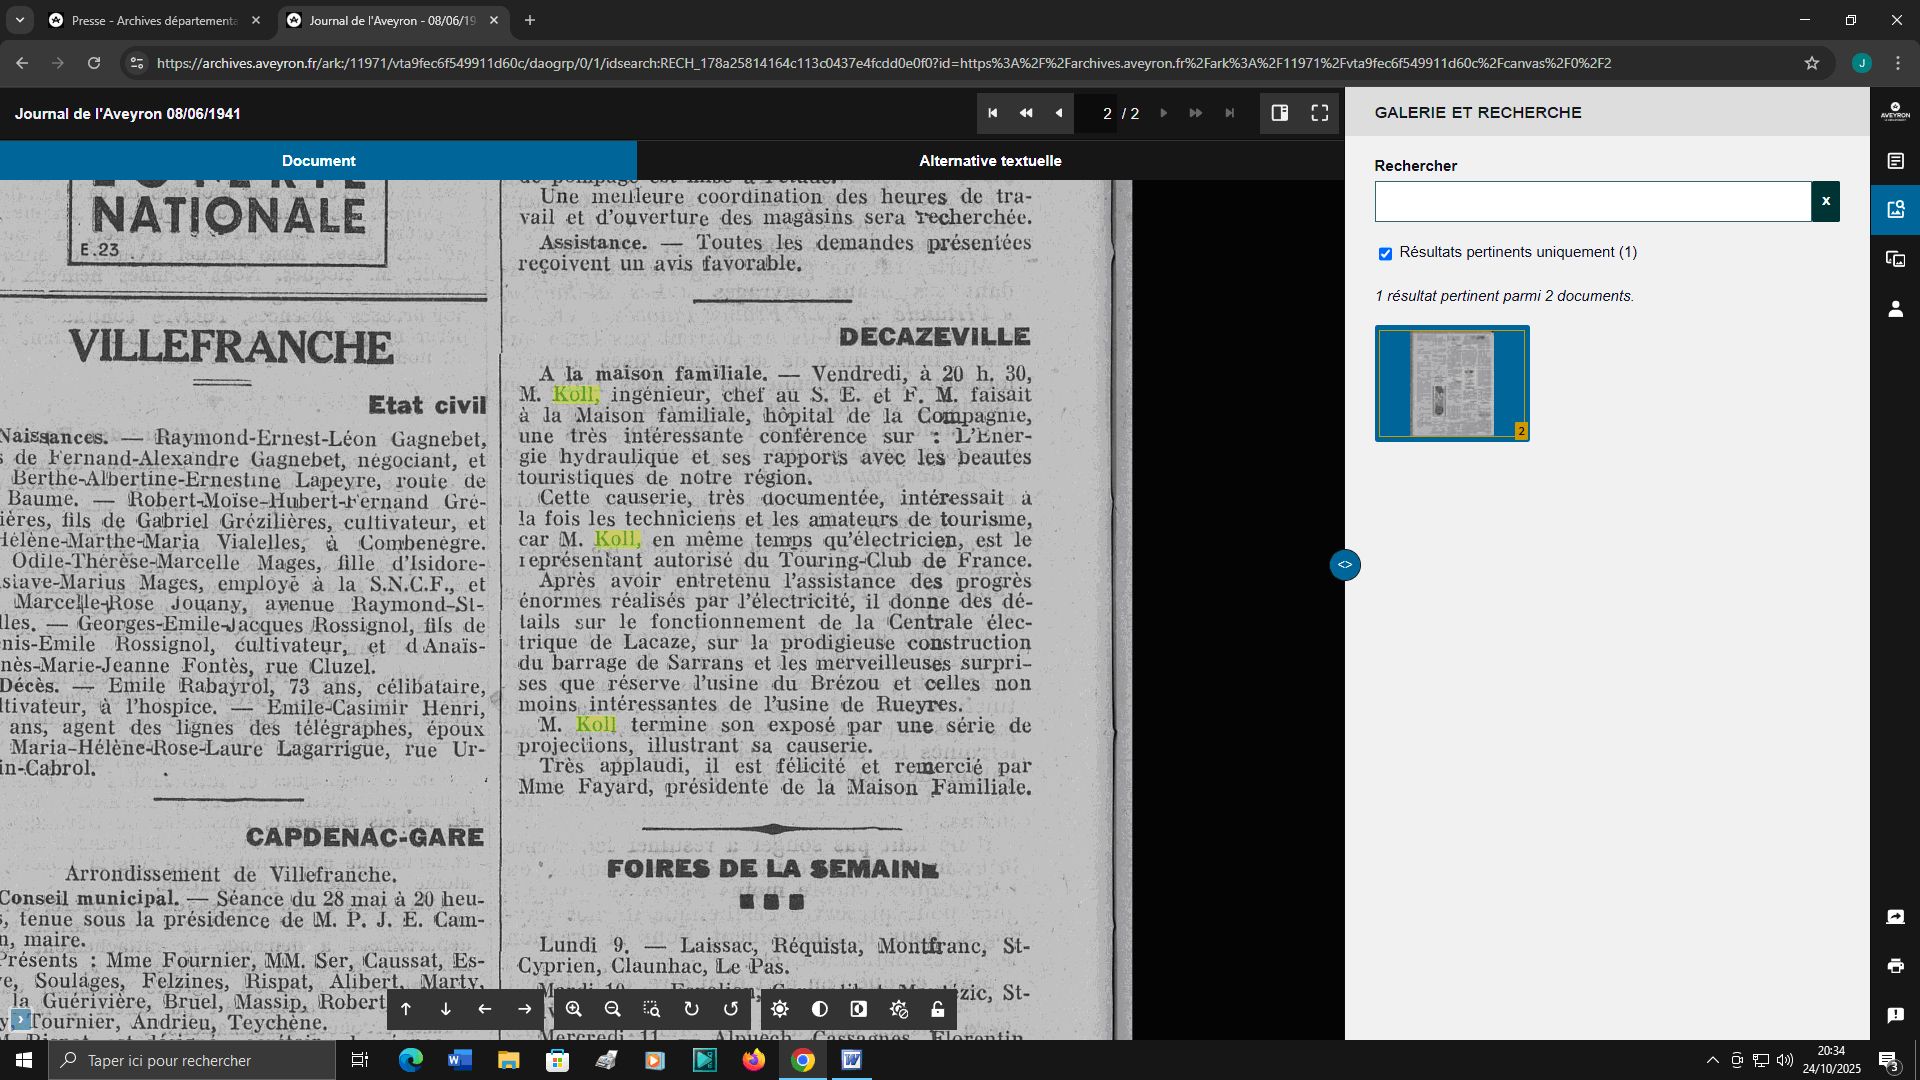Open the brightness adjustment tool

tap(780, 1010)
